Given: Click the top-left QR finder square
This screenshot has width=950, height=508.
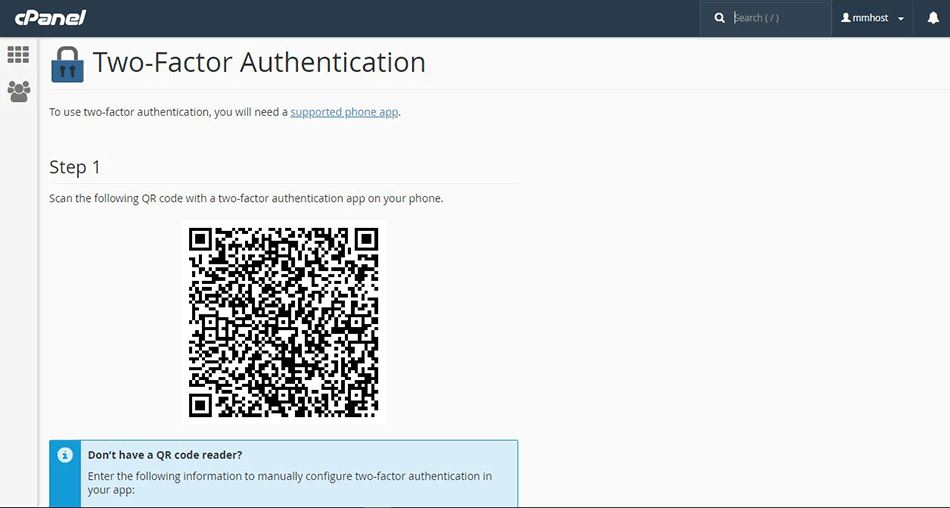Looking at the screenshot, I should pos(201,240).
